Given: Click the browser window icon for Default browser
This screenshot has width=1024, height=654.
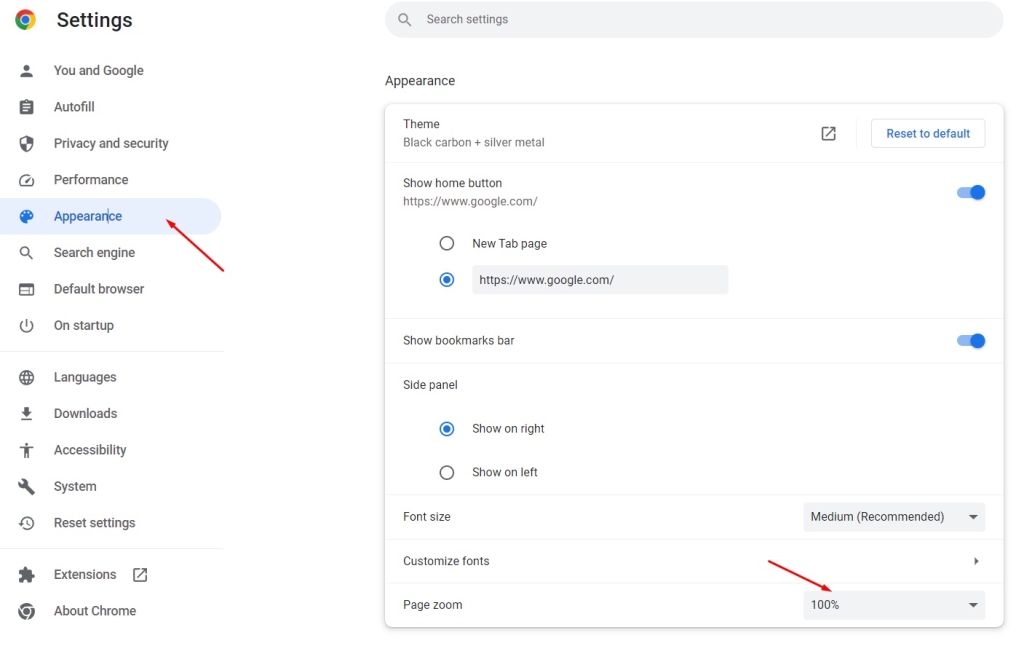Looking at the screenshot, I should [26, 289].
